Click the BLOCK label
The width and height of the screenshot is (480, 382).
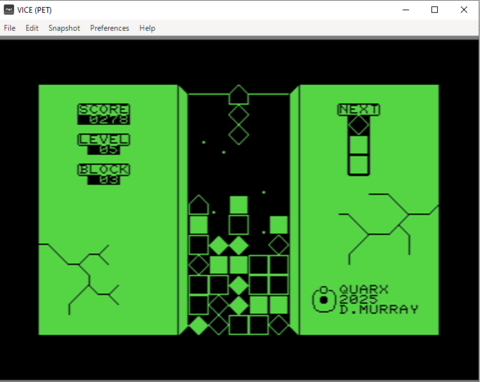tap(104, 169)
